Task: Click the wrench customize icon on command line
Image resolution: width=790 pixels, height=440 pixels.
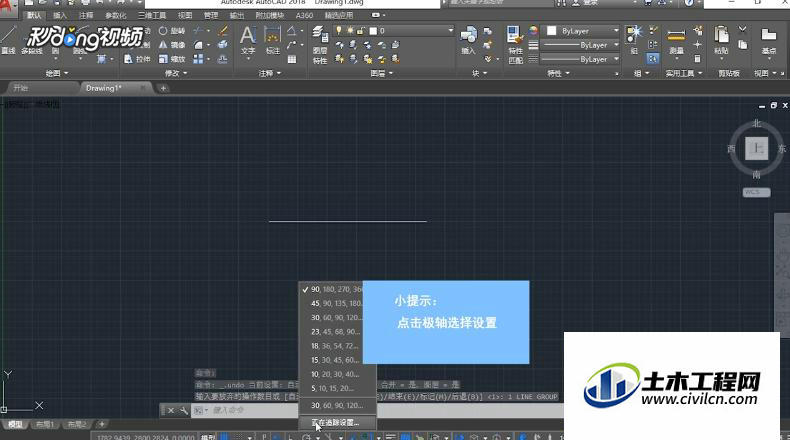Action: click(184, 411)
